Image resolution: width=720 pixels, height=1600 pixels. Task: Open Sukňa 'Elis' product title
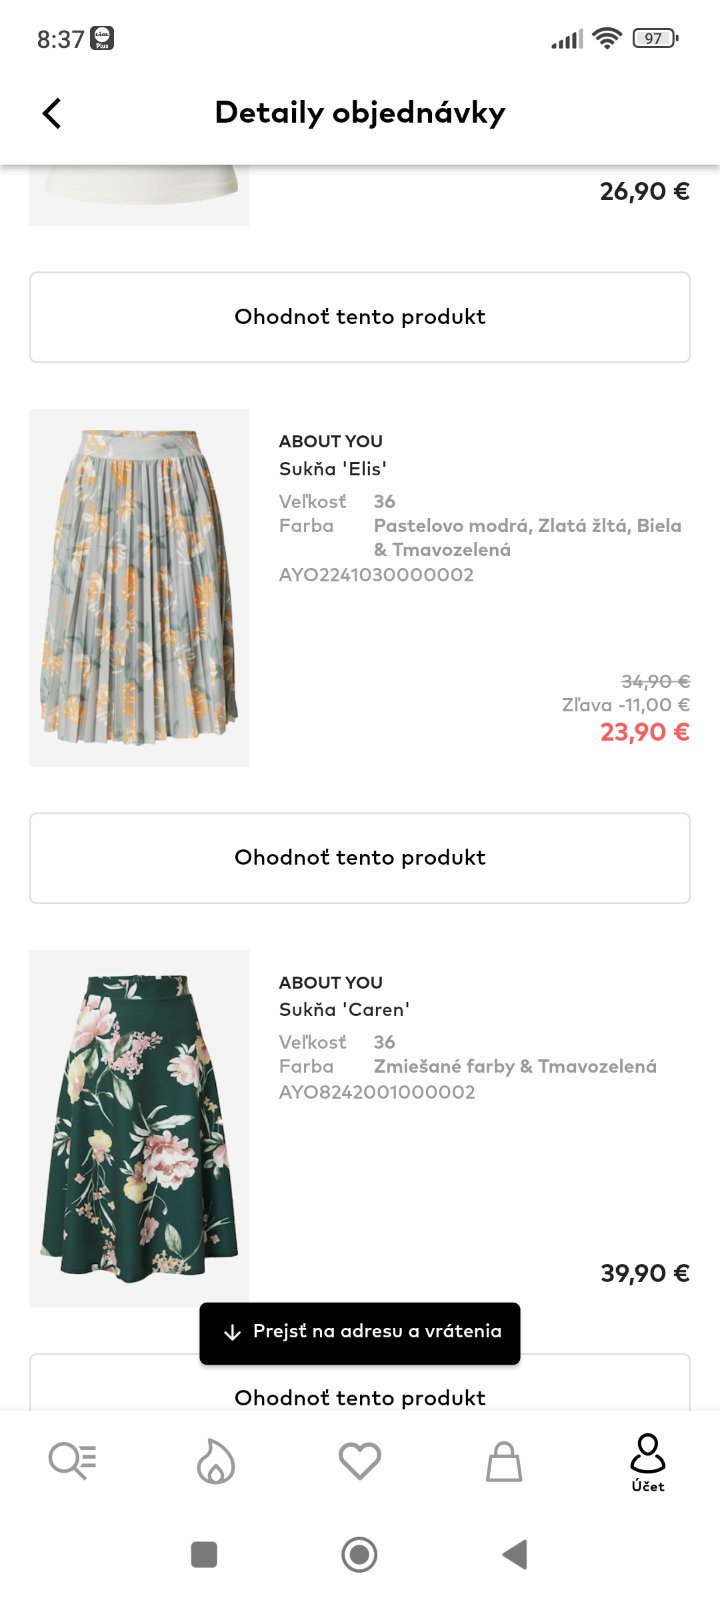(333, 469)
